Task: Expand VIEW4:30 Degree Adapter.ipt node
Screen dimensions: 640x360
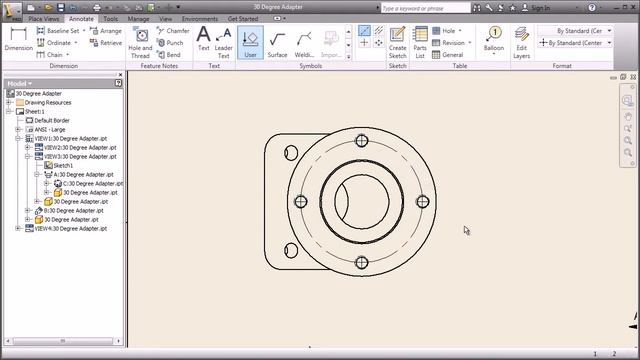Action: pos(18,229)
